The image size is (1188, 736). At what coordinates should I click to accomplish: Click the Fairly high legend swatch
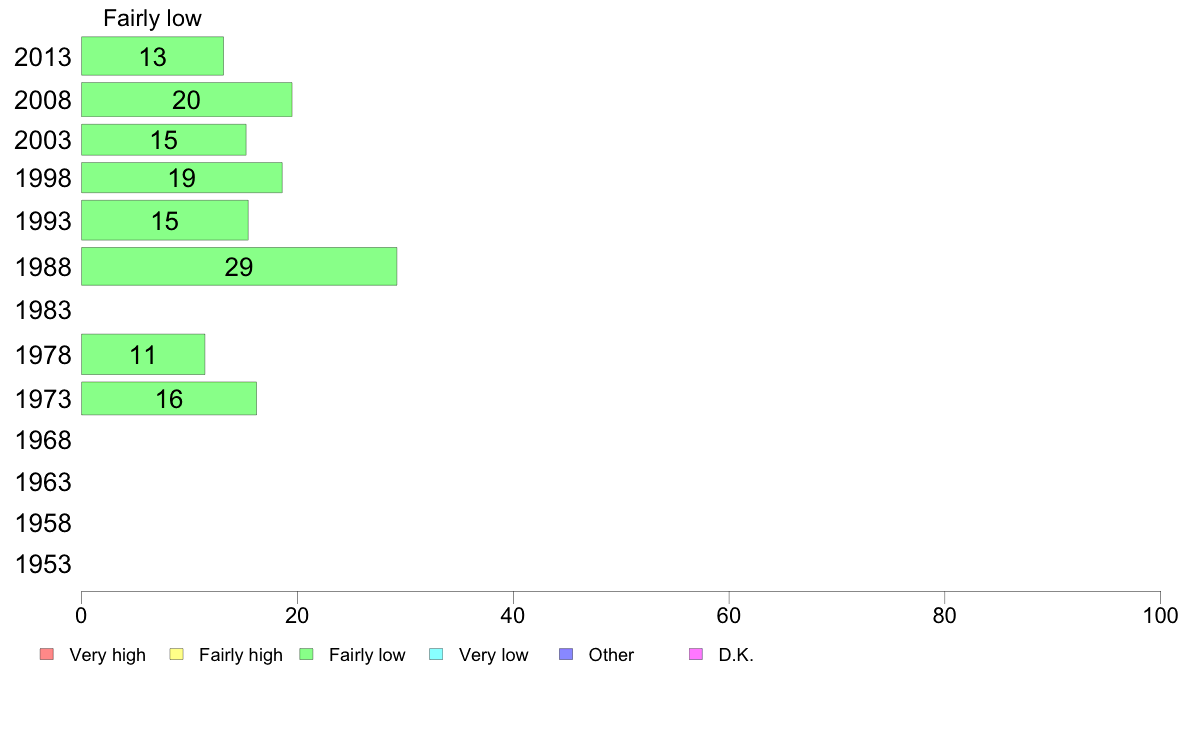tap(176, 655)
